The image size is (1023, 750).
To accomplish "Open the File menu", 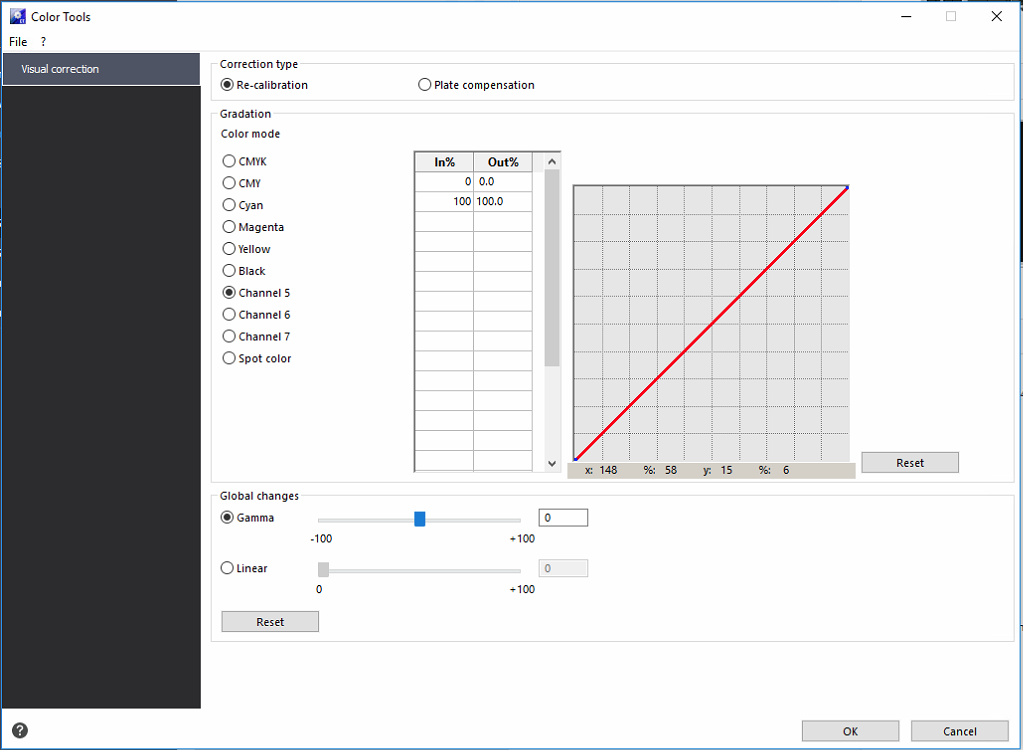I will [18, 41].
